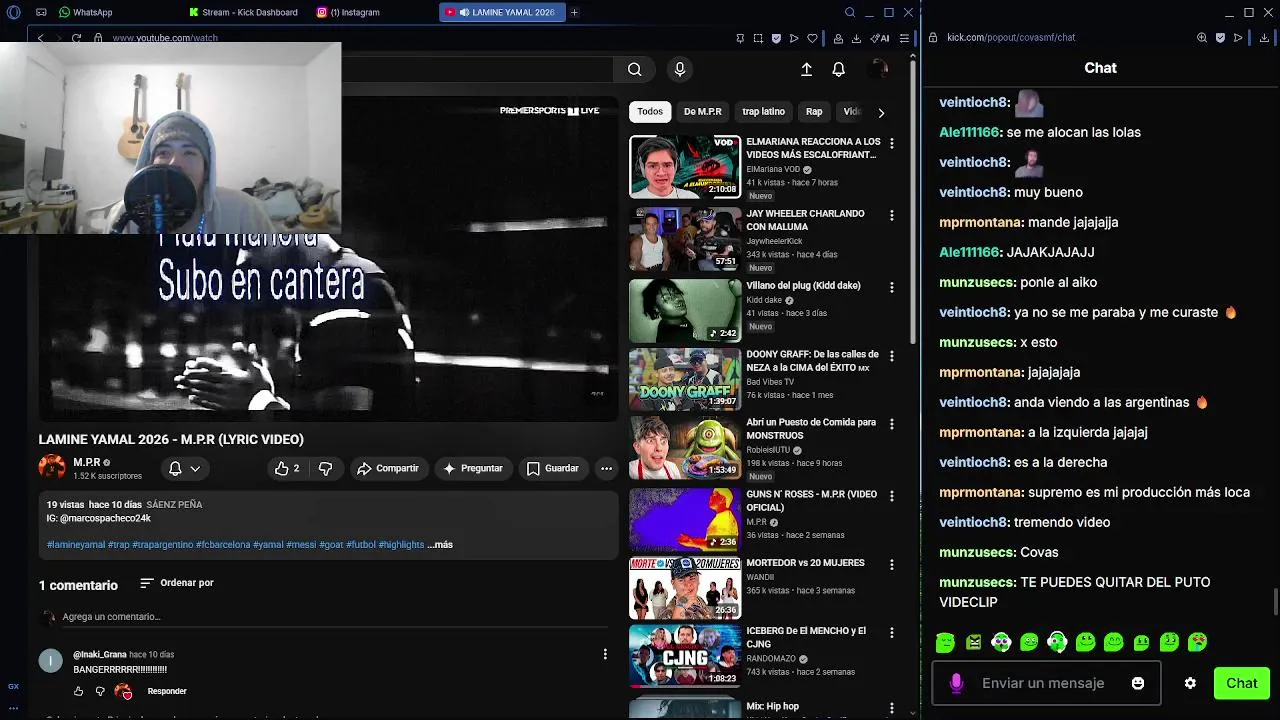The height and width of the screenshot is (720, 1280).
Task: Click the purple microphone in chat input
Action: 956,683
